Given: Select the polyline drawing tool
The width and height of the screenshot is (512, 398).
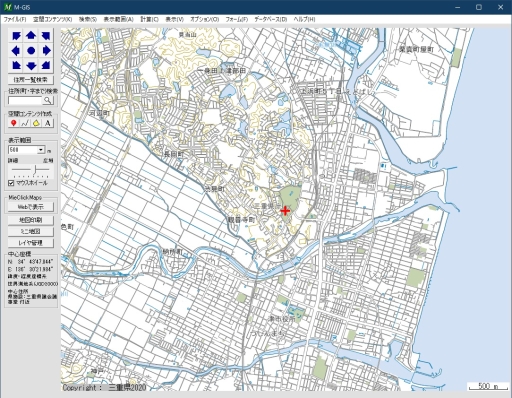Looking at the screenshot, I should click(x=25, y=123).
